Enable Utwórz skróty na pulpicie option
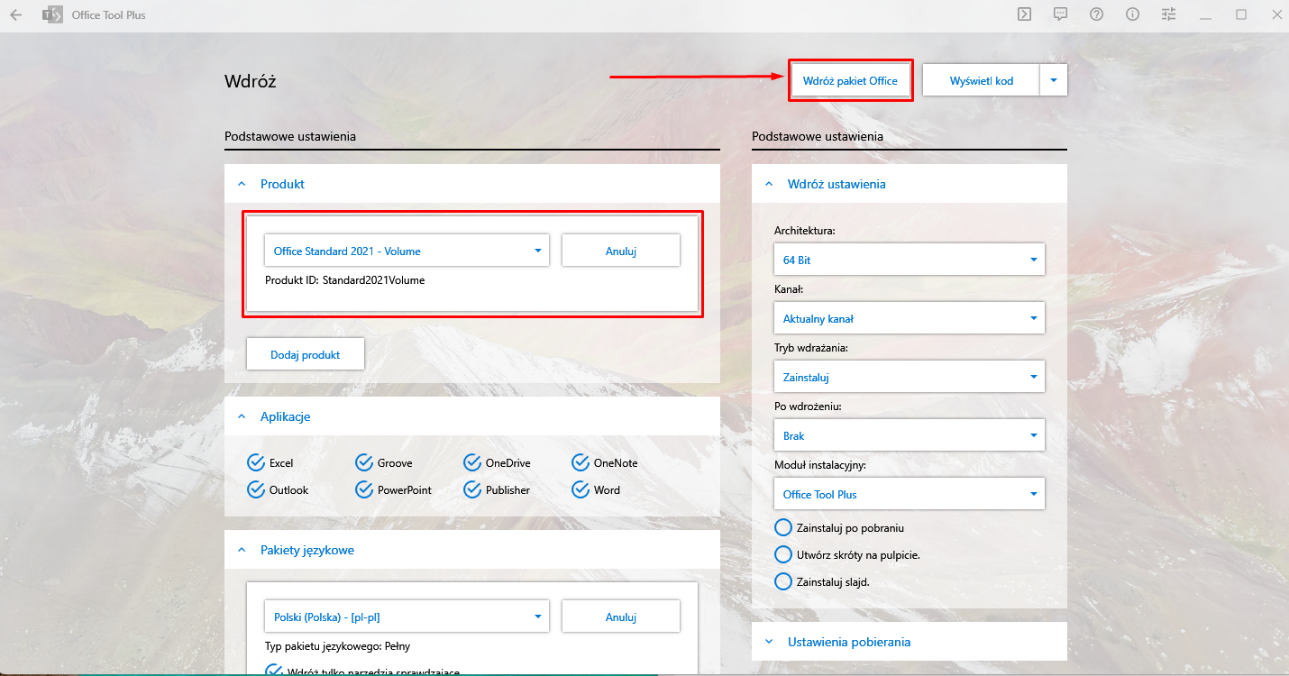Screen dimensions: 1289x676 coord(784,554)
